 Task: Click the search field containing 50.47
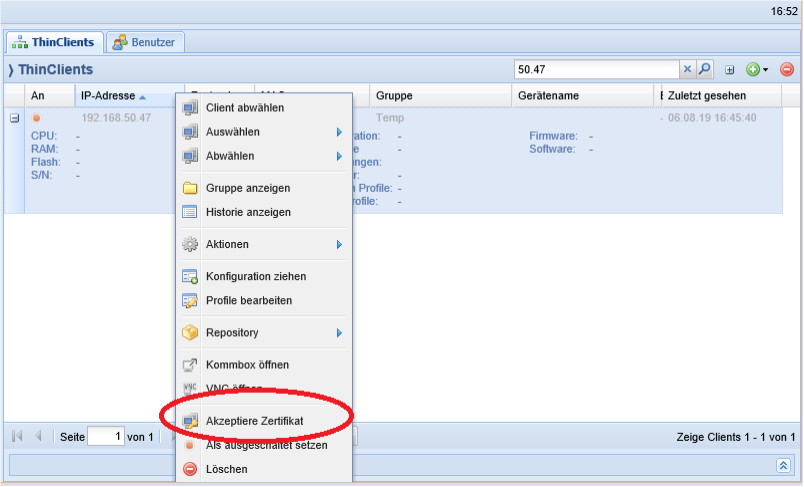click(595, 70)
